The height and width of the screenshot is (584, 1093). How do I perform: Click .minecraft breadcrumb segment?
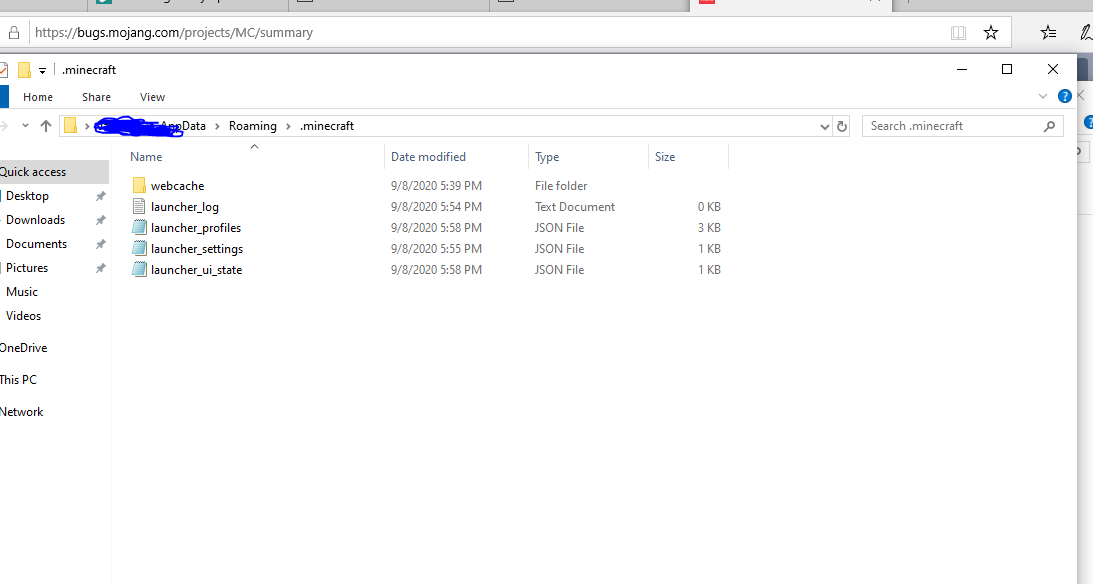coord(327,126)
